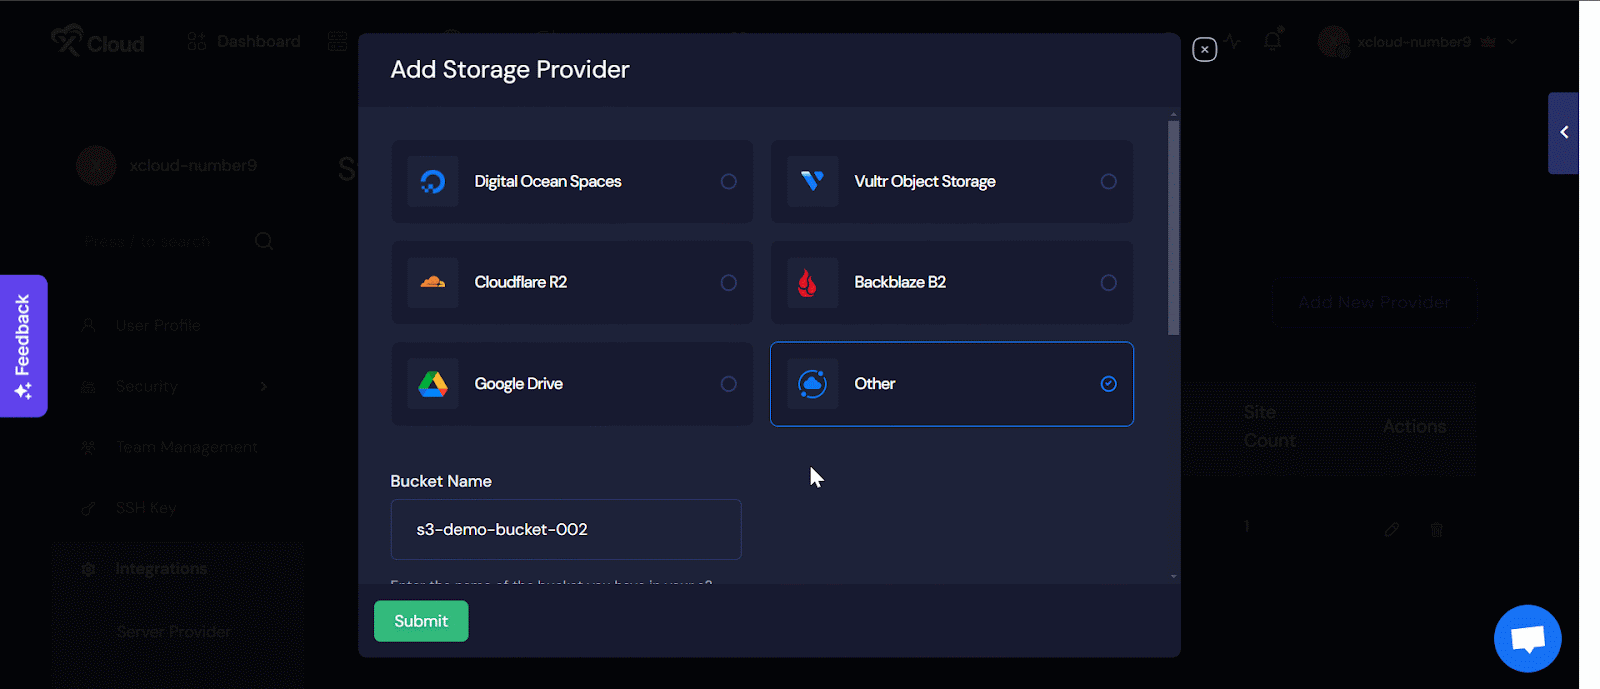Open the notifications bell icon
Viewport: 1600px width, 689px height.
(x=1273, y=41)
